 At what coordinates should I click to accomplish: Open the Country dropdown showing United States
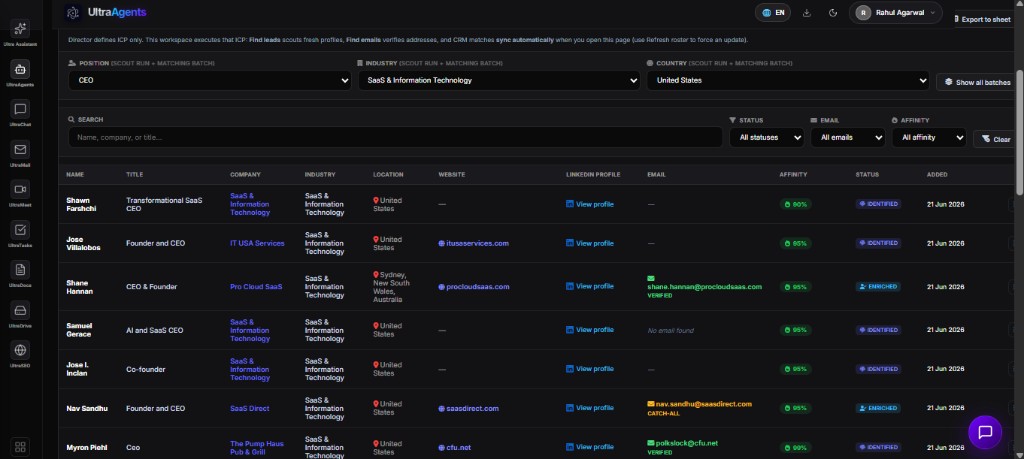(788, 80)
